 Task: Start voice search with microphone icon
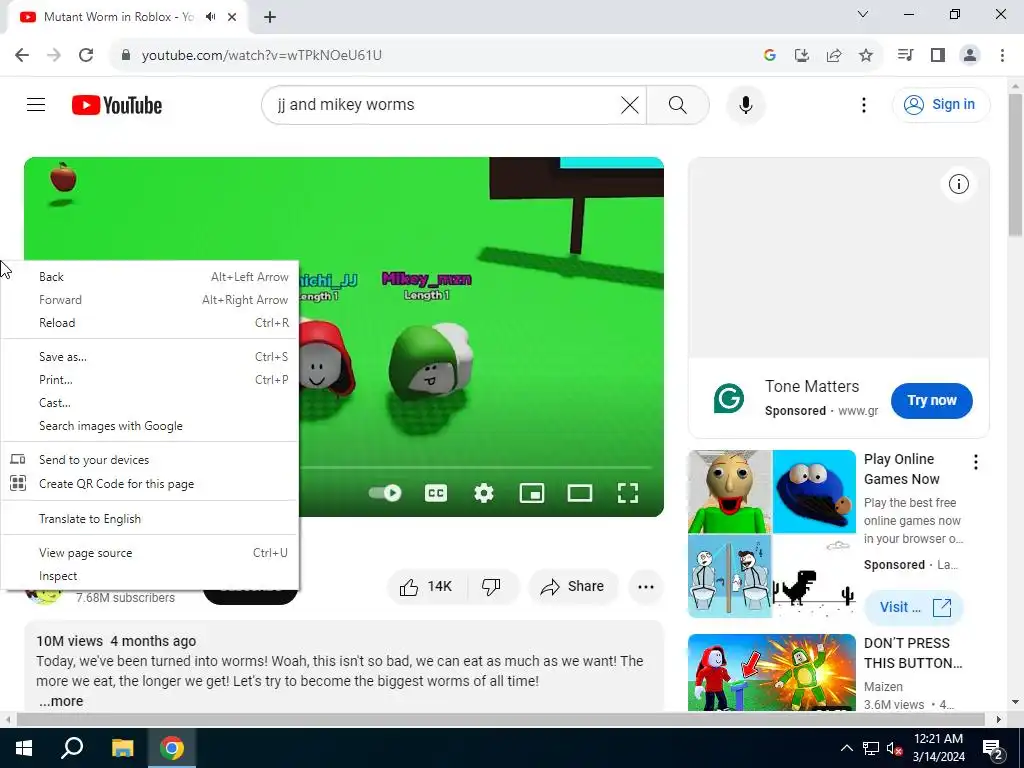point(746,104)
